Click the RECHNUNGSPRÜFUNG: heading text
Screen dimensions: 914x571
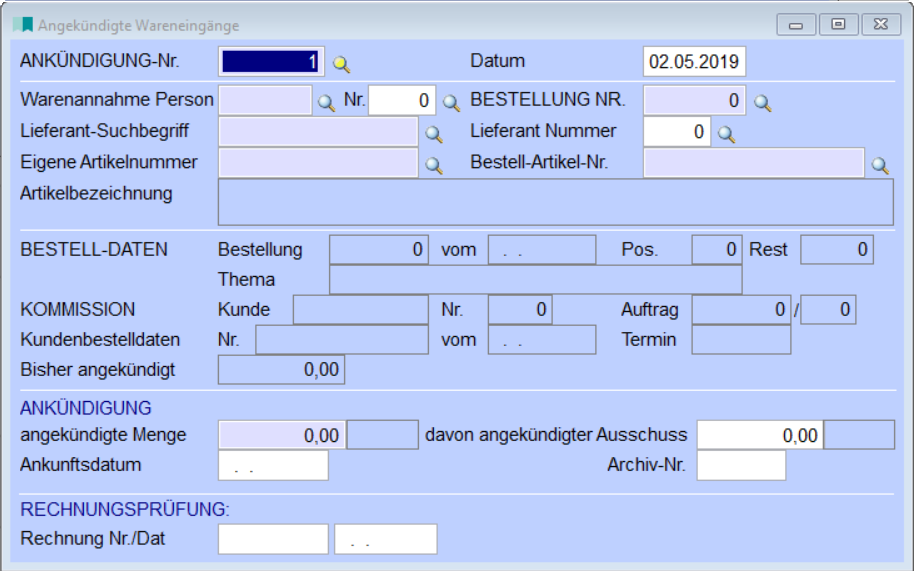(x=125, y=509)
